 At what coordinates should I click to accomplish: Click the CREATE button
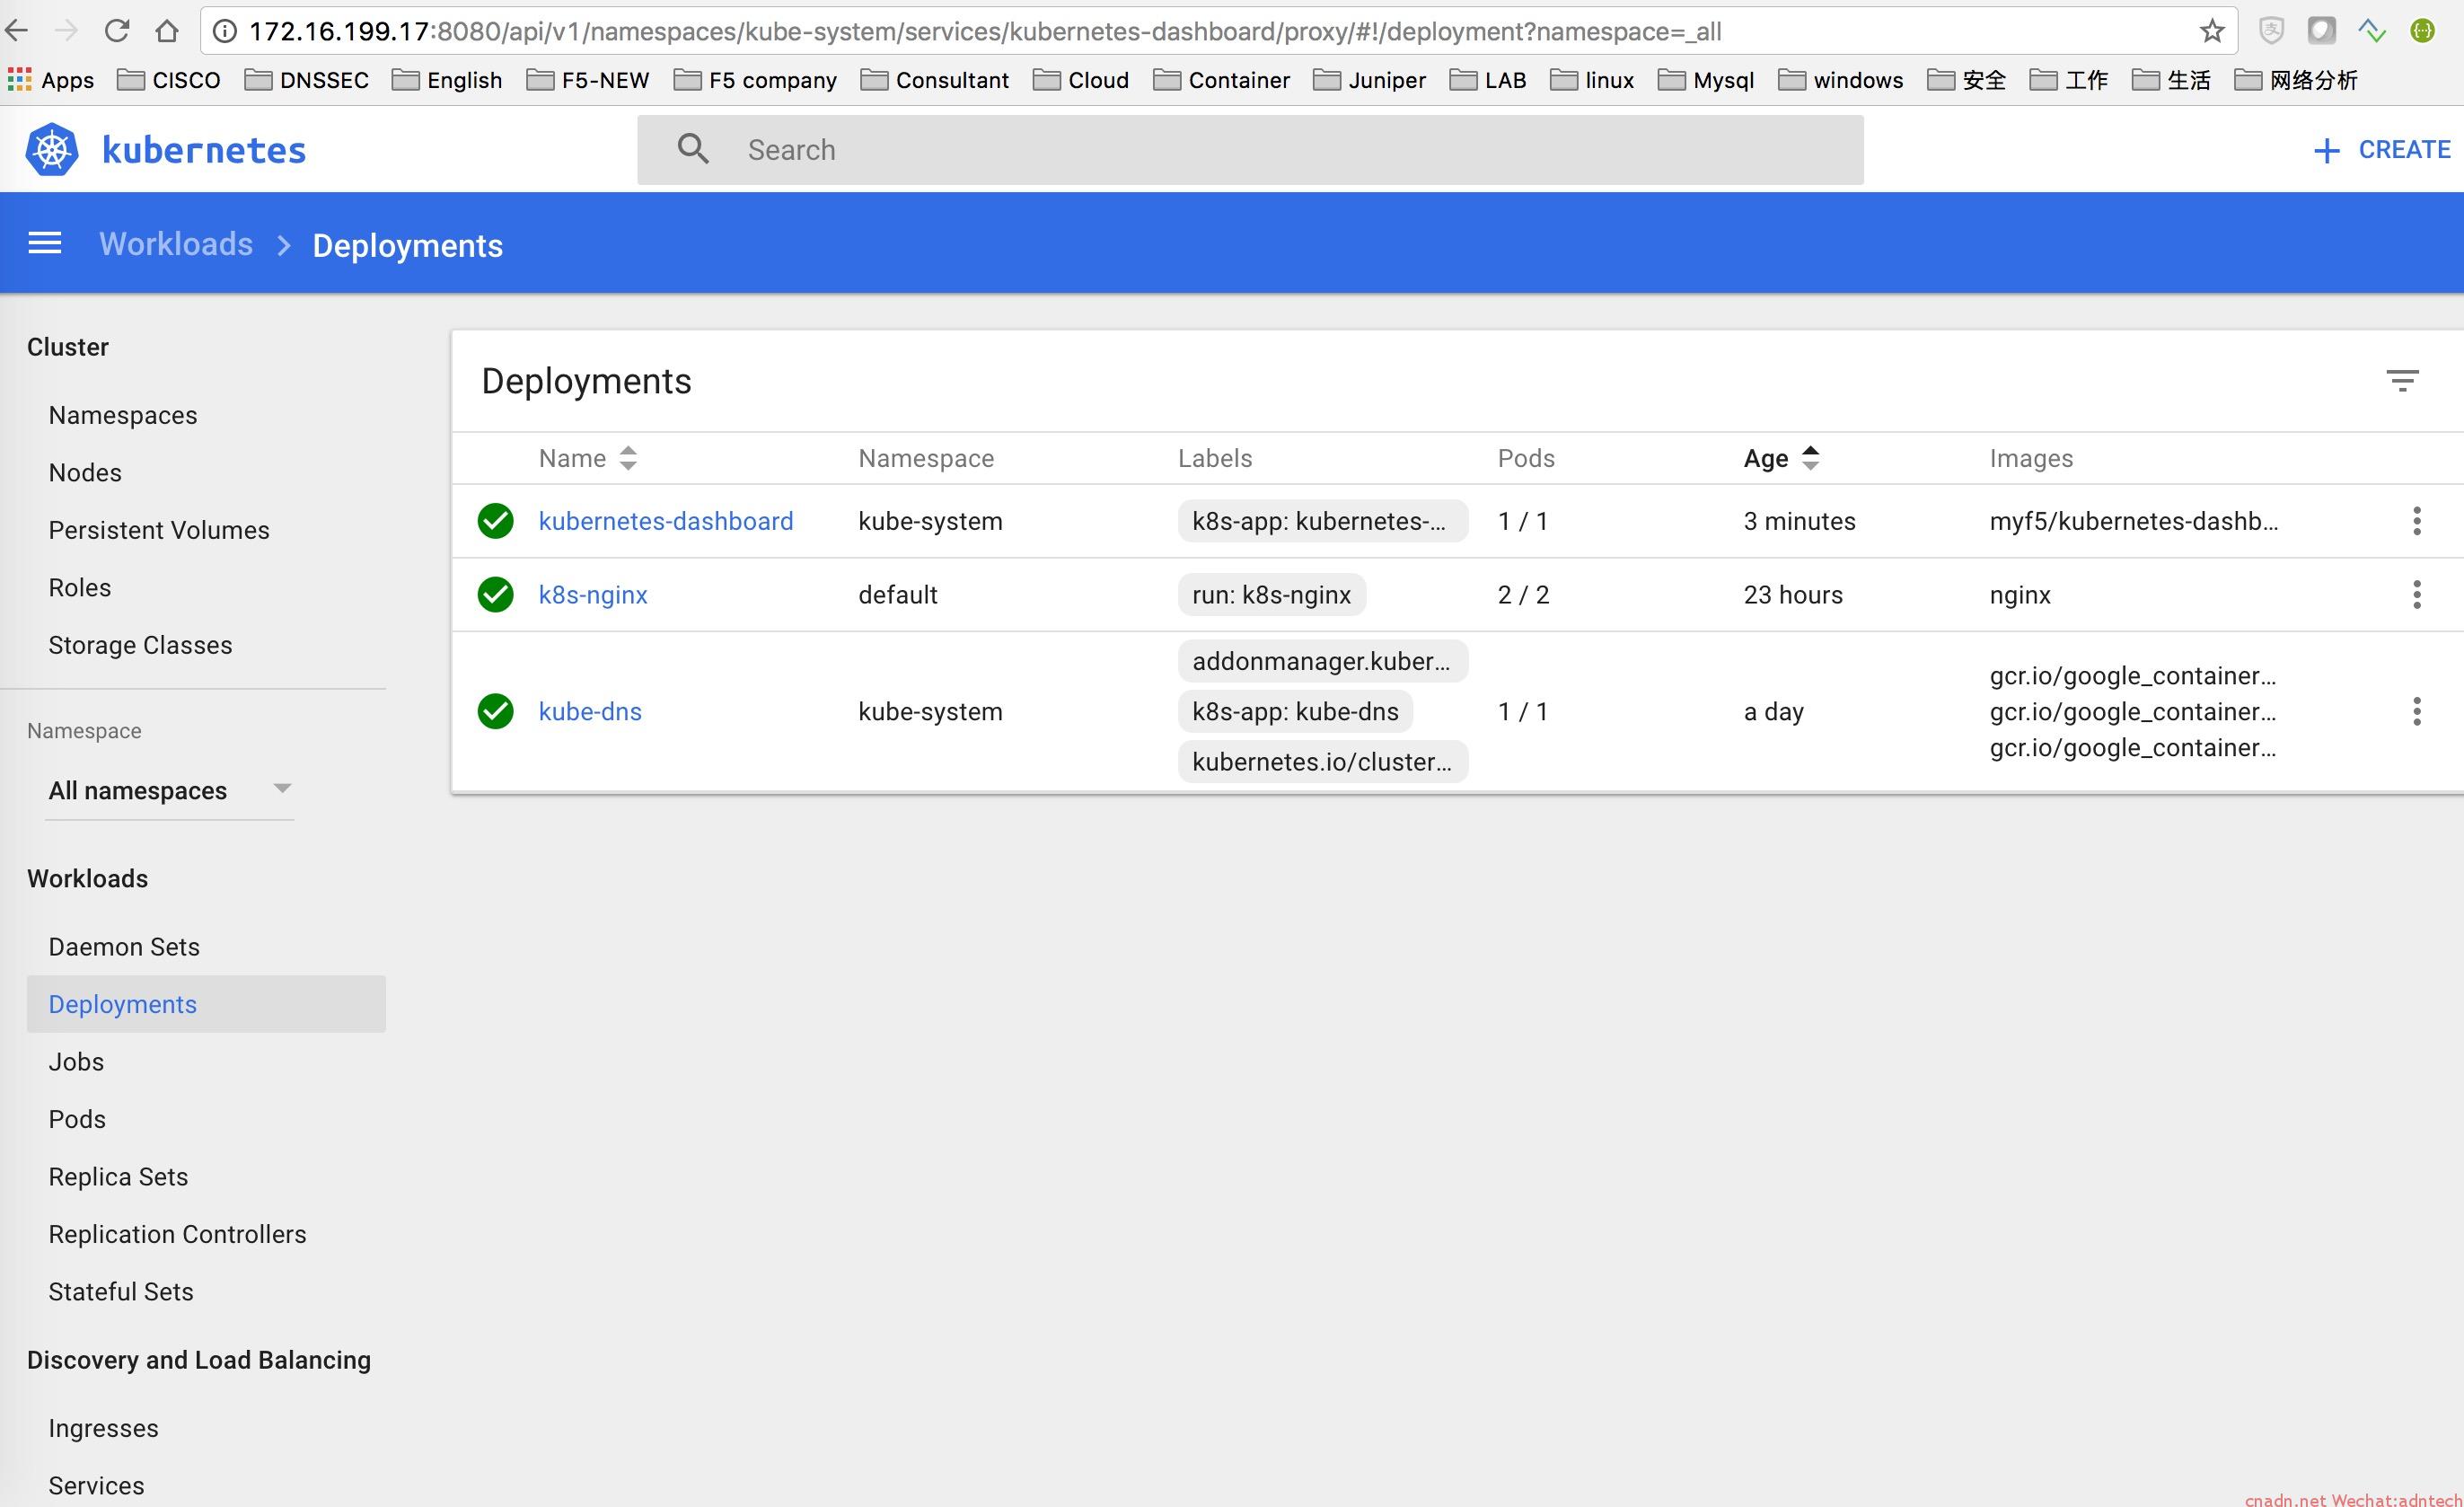click(2382, 150)
